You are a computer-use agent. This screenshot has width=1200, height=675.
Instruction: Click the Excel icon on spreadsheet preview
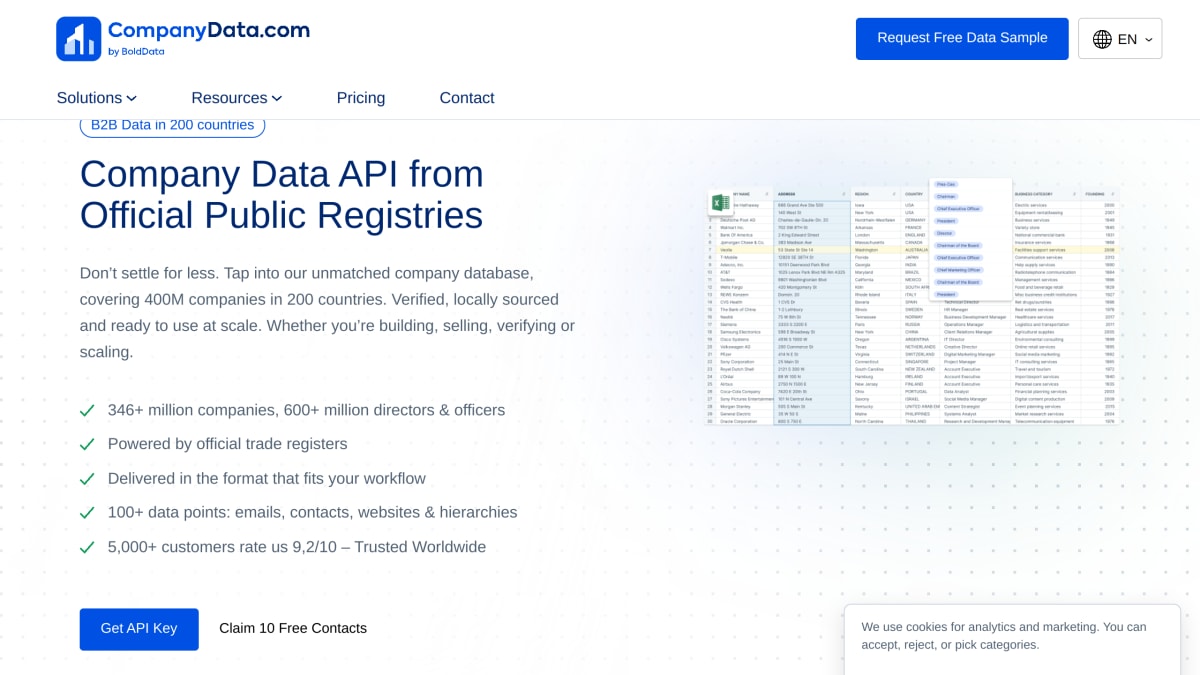coord(720,203)
